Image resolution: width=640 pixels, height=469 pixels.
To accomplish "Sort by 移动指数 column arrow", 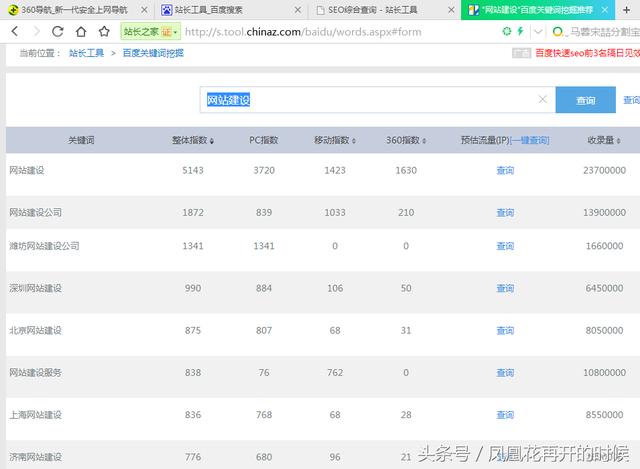I will coord(353,141).
